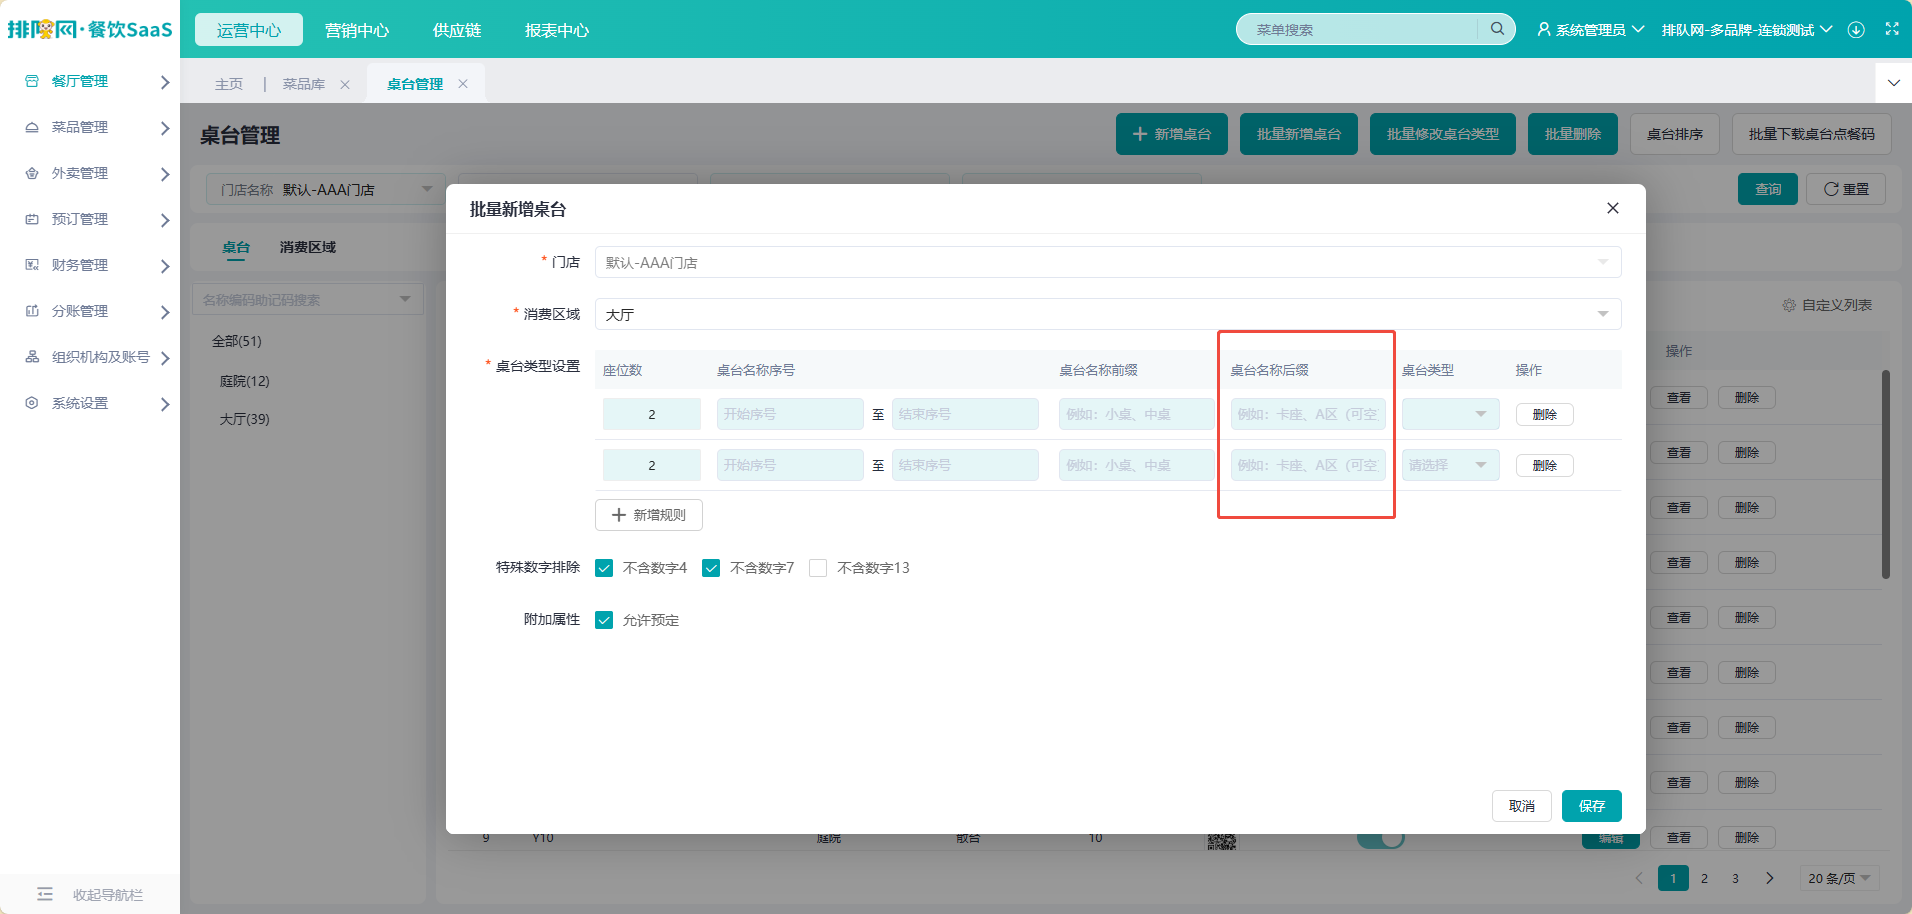Enable 不含数字13 checkbox
Screen dimensions: 1912x914
(x=818, y=568)
